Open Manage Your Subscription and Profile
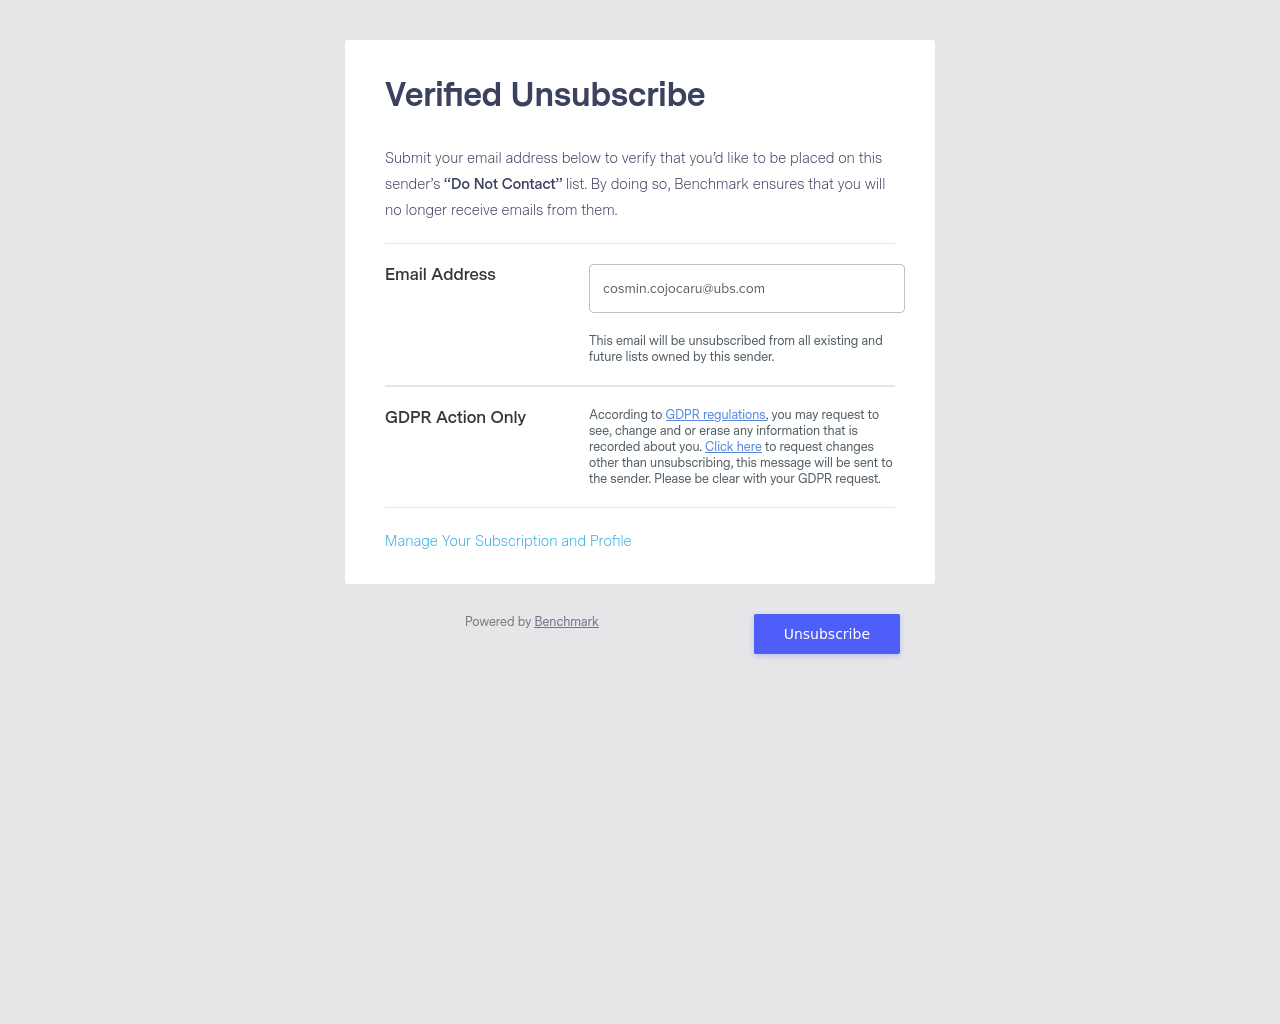The width and height of the screenshot is (1280, 1024). [508, 541]
